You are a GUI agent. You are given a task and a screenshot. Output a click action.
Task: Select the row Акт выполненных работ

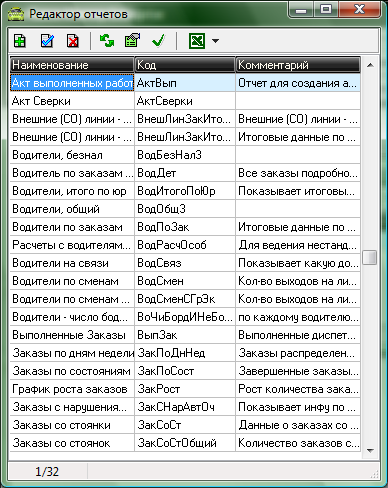click(x=185, y=83)
